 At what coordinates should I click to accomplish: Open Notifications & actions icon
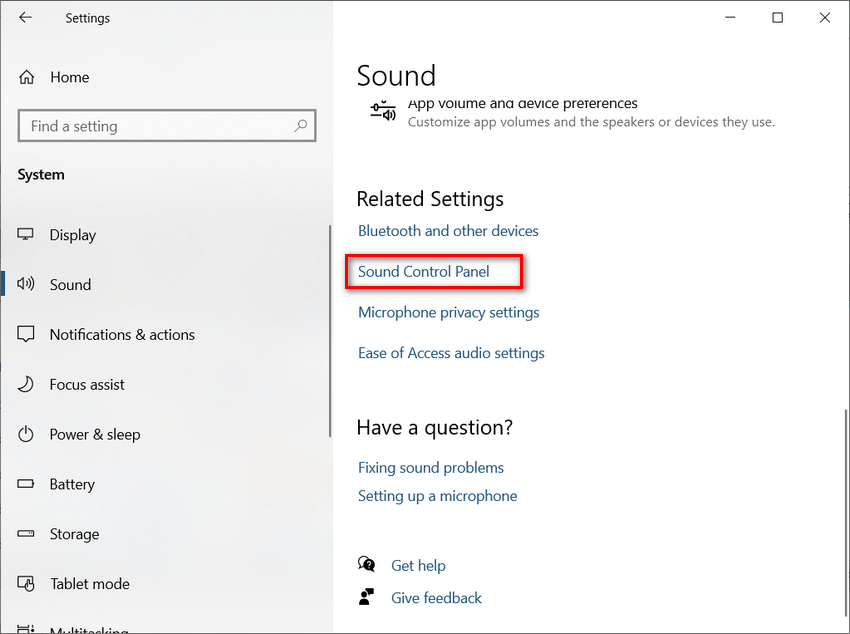point(27,335)
